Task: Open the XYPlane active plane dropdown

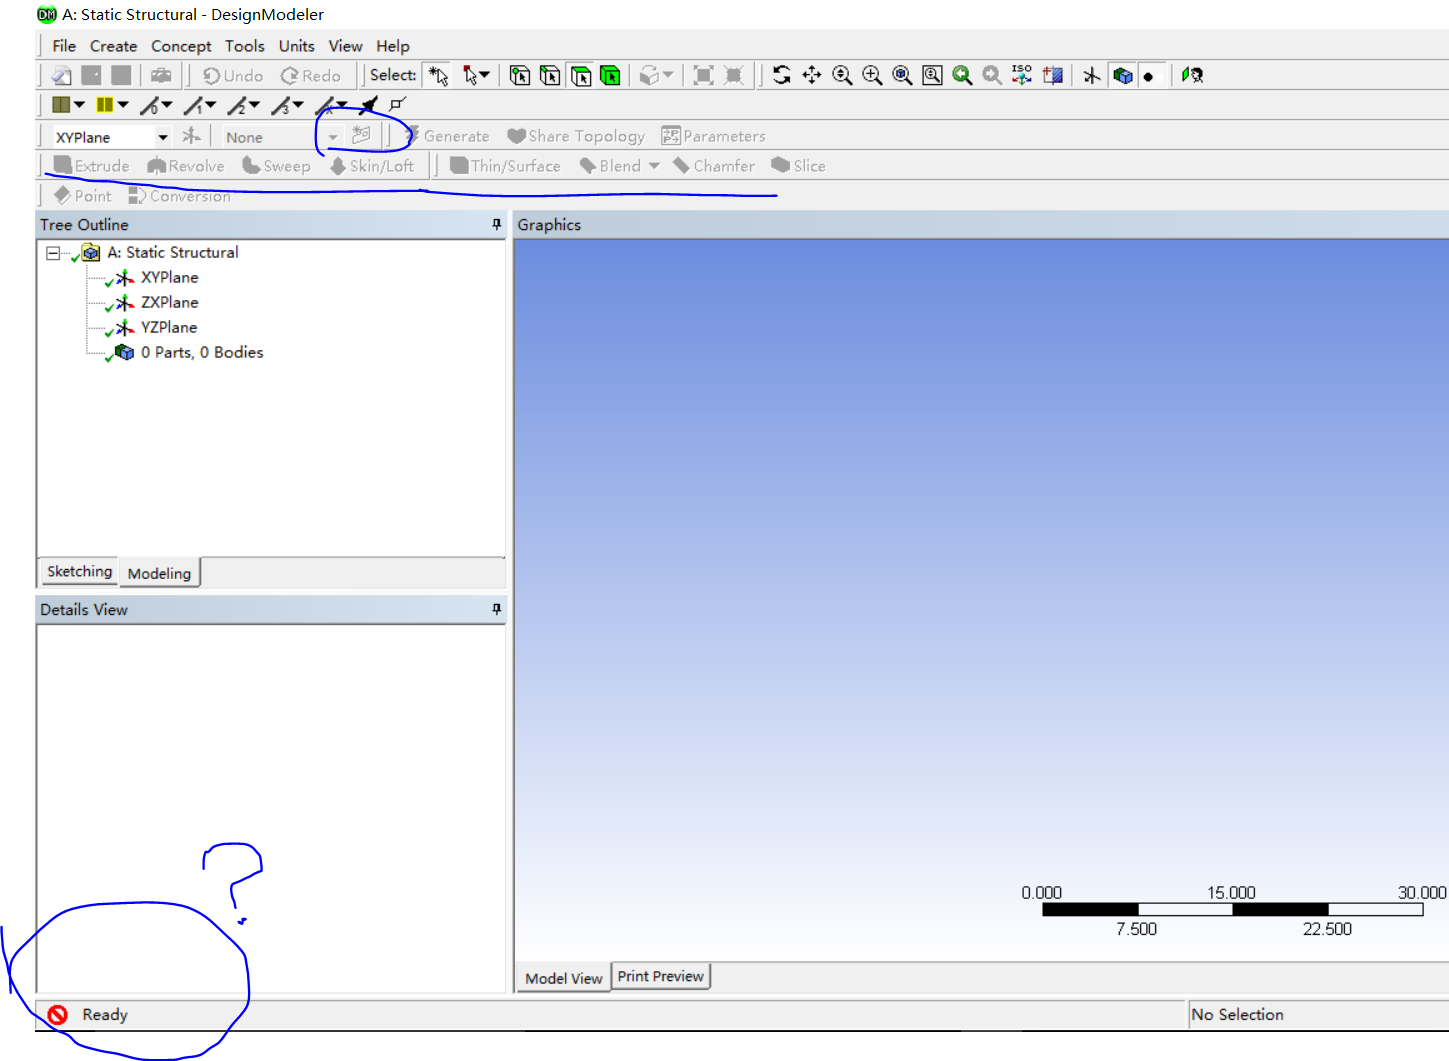Action: coord(162,137)
